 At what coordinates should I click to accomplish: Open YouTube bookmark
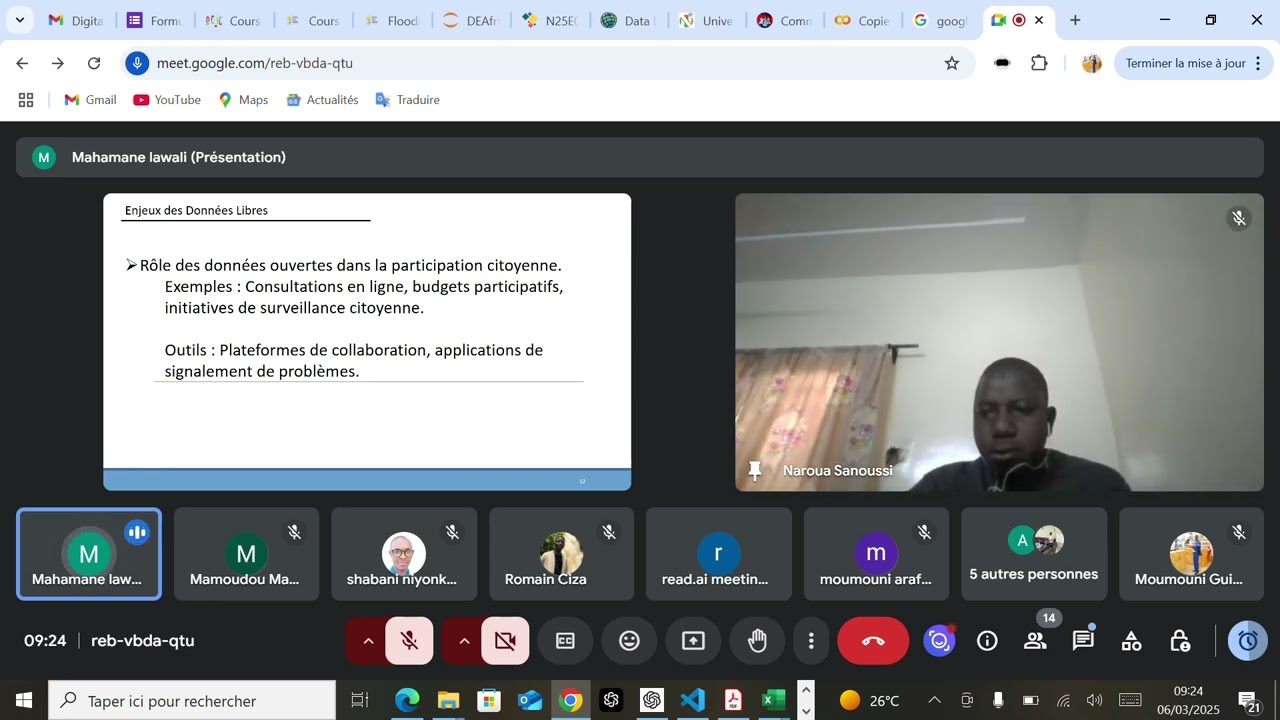click(x=167, y=100)
